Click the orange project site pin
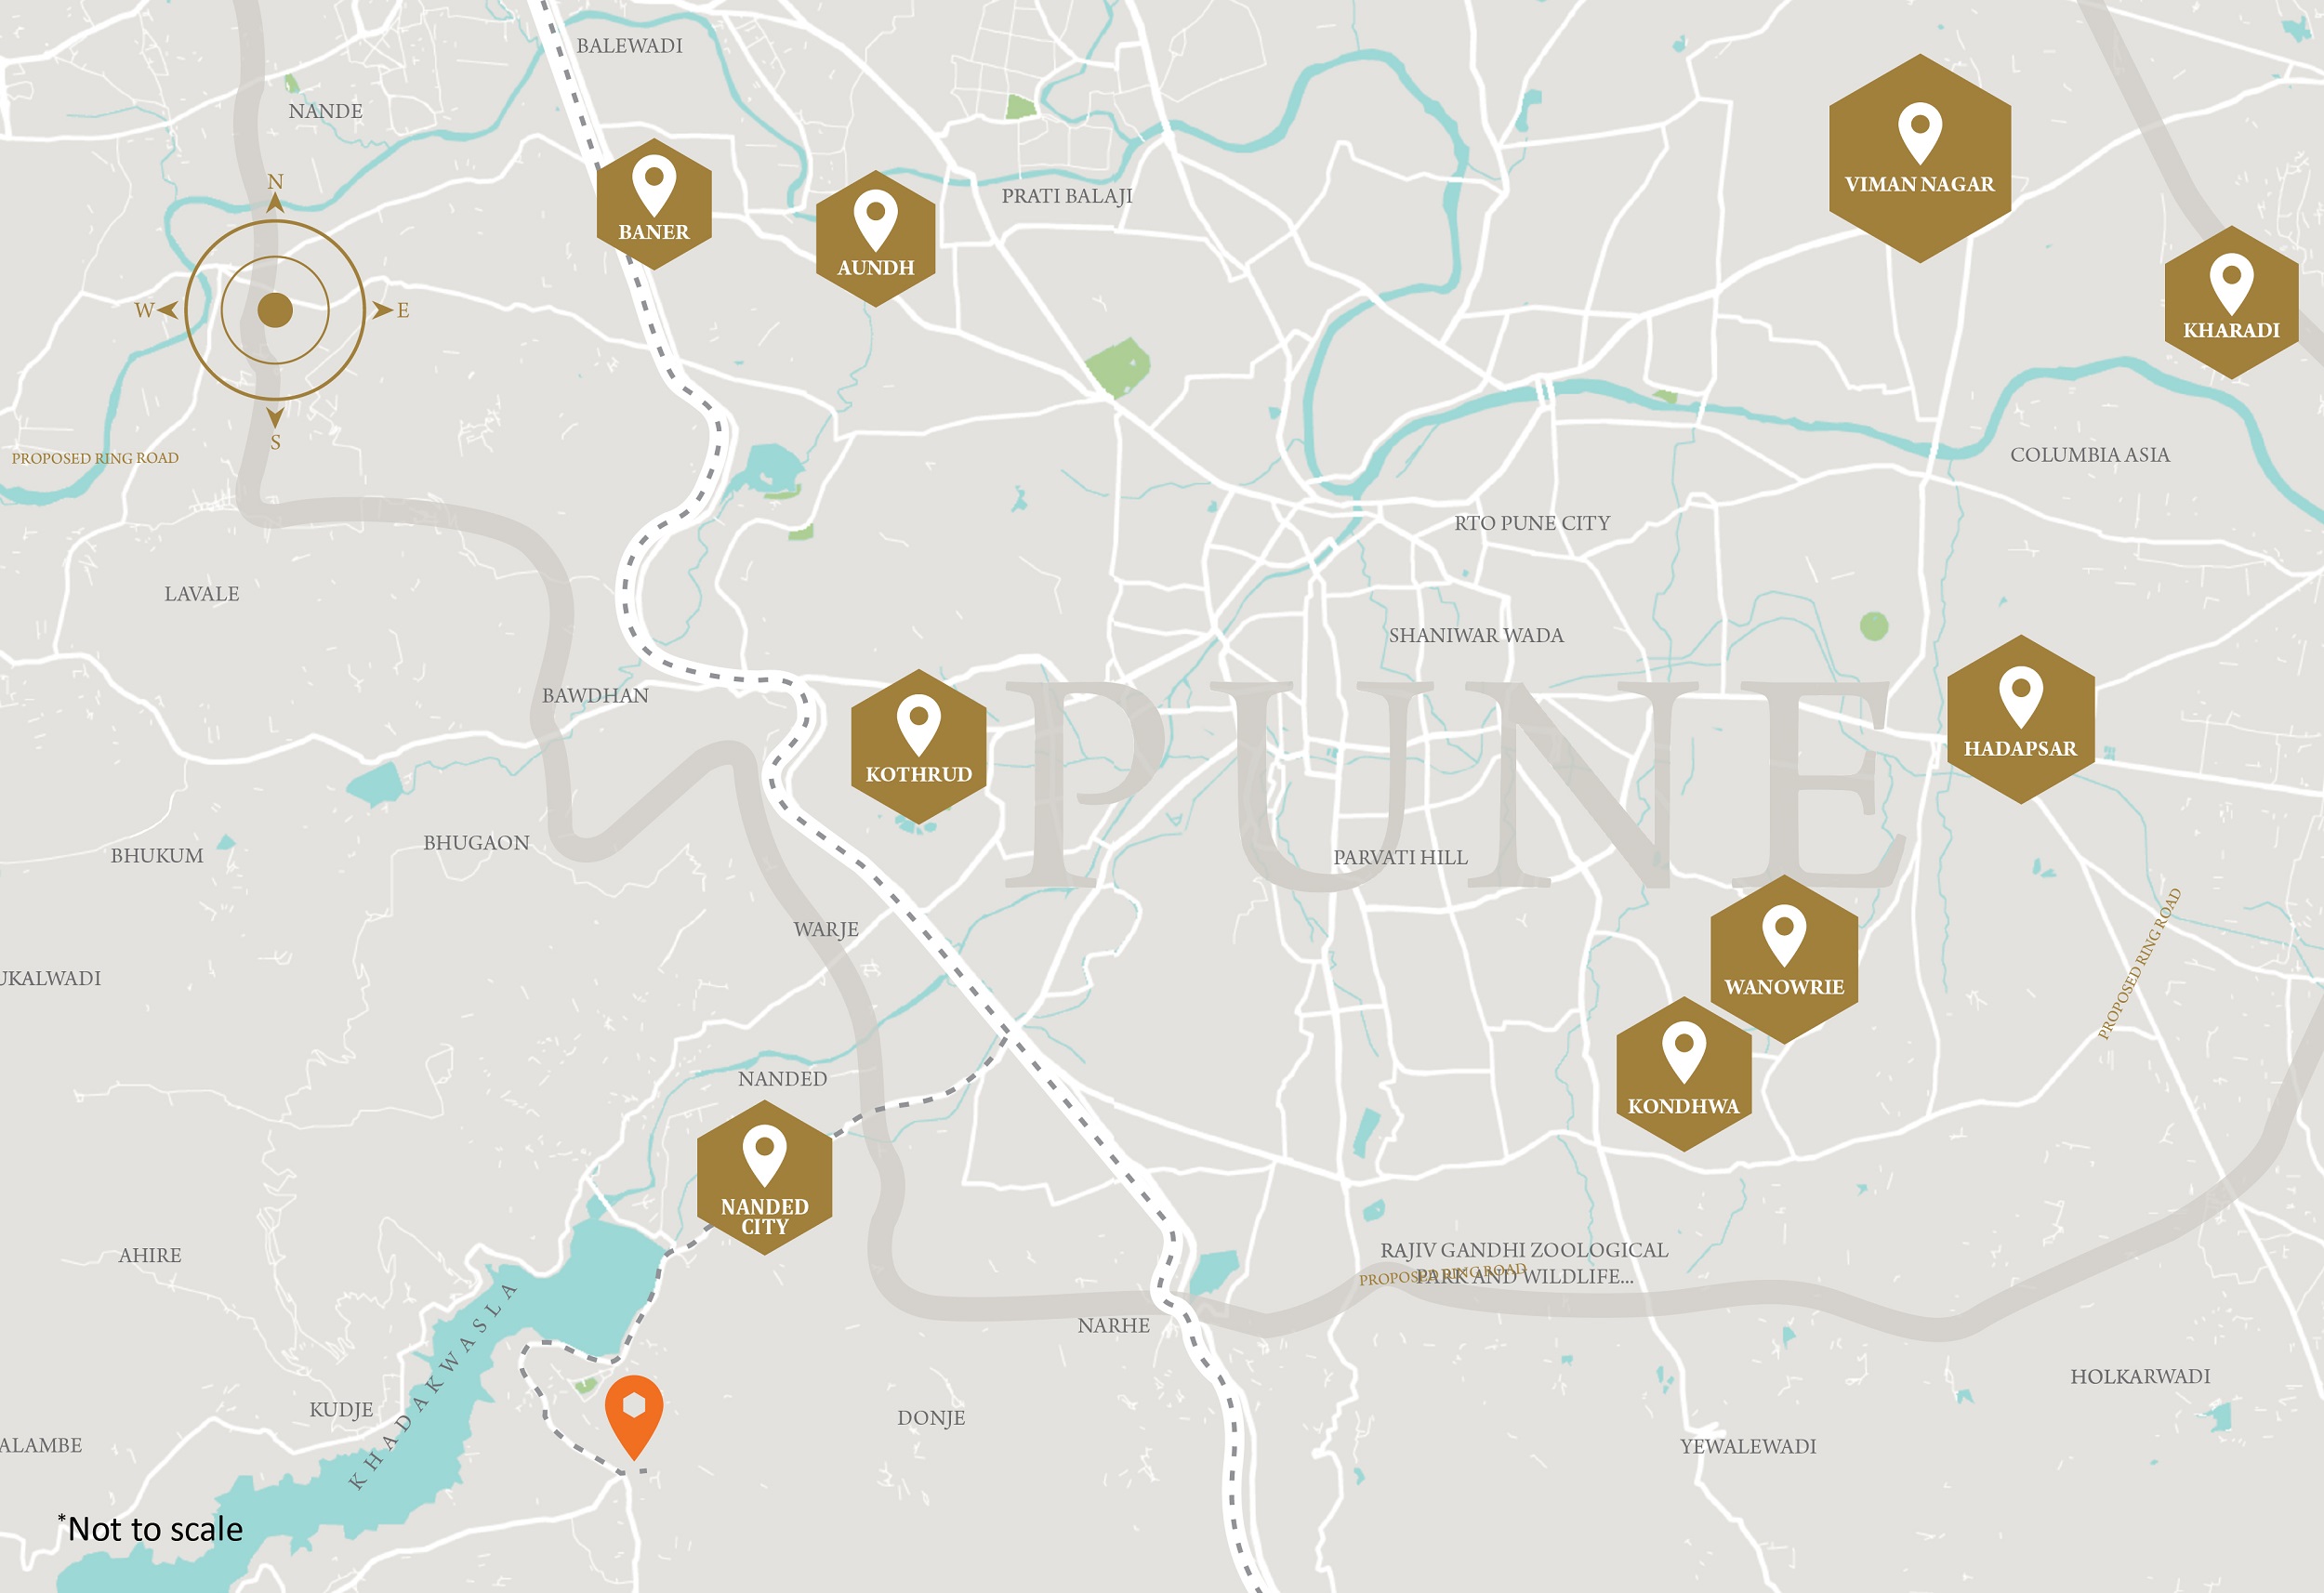Image resolution: width=2324 pixels, height=1593 pixels. (x=634, y=1416)
